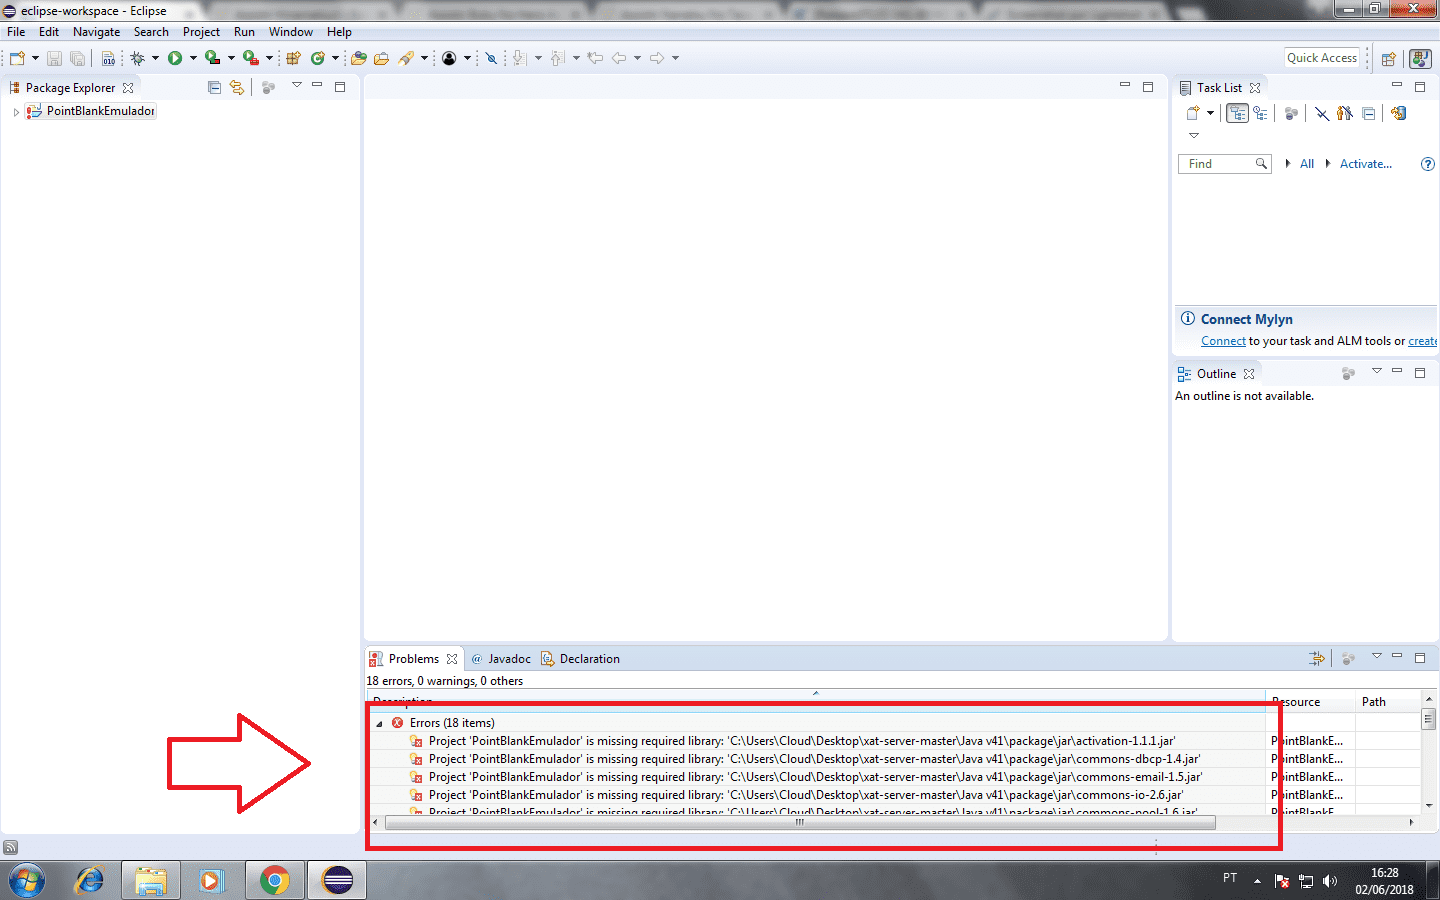Toggle Focus on Active Task in Outline
Image resolution: width=1440 pixels, height=900 pixels.
pyautogui.click(x=1348, y=373)
